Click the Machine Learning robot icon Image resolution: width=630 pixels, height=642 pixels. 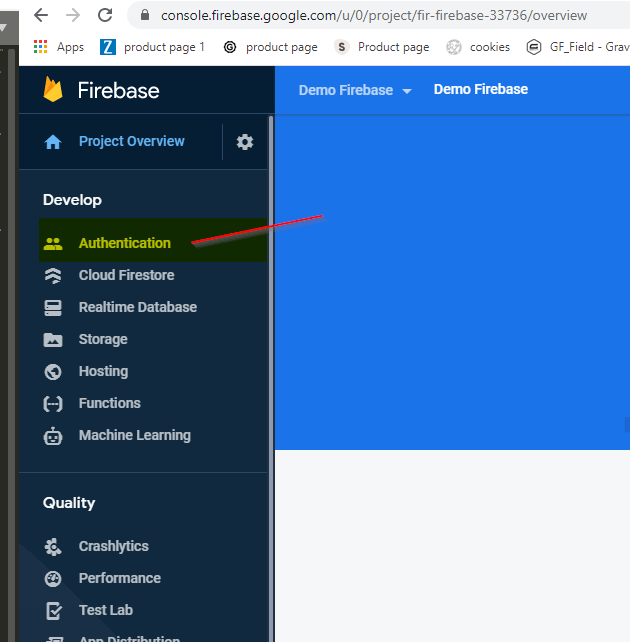point(53,436)
